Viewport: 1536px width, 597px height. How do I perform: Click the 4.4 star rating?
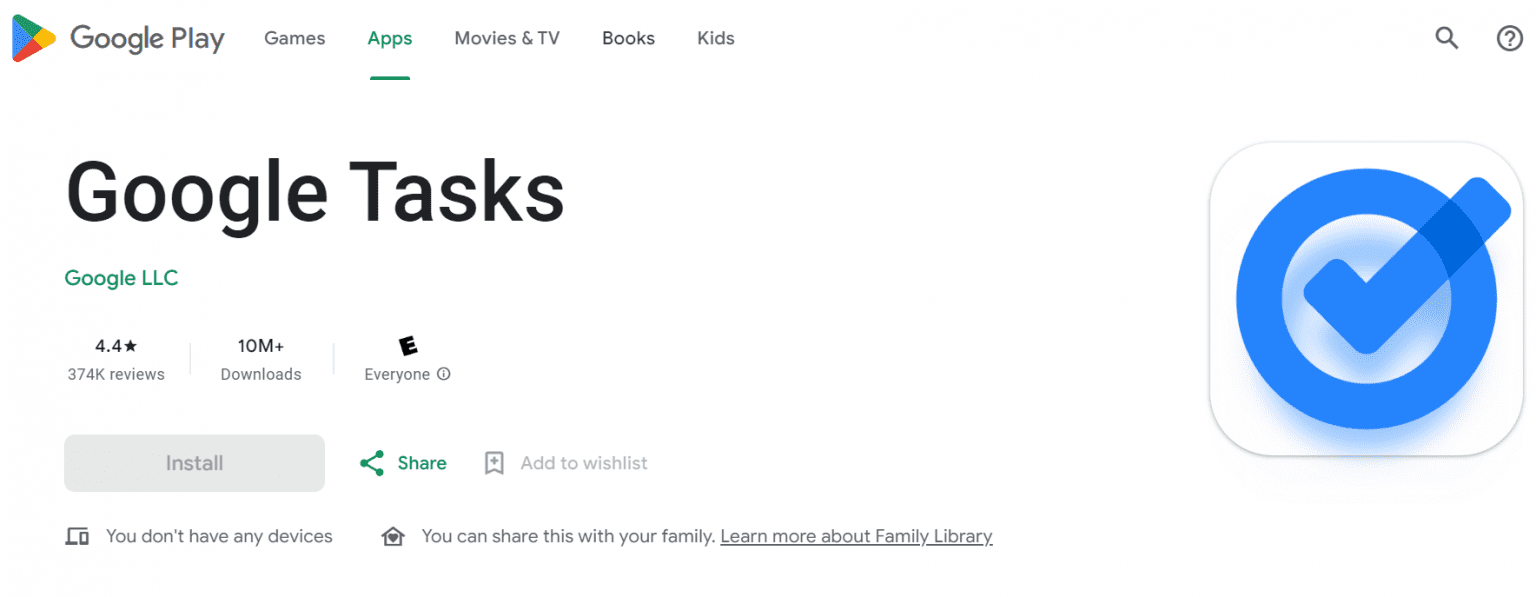[116, 347]
